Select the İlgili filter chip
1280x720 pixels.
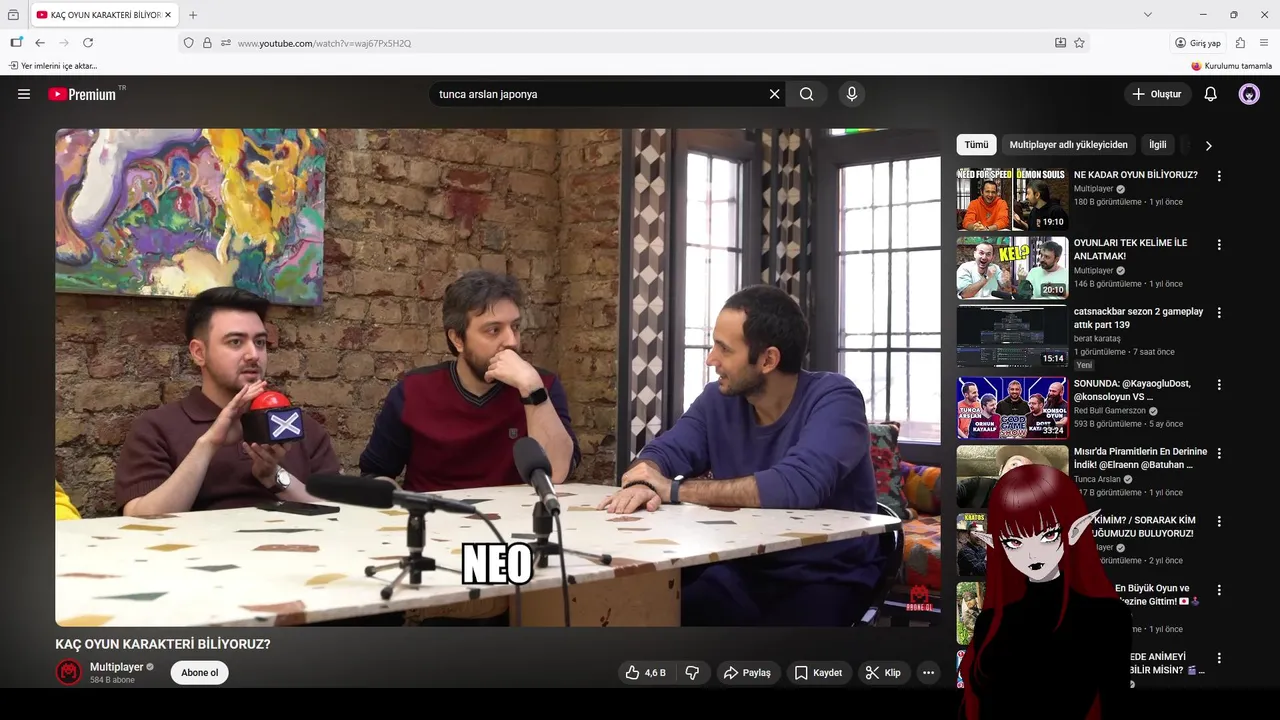pos(1157,145)
